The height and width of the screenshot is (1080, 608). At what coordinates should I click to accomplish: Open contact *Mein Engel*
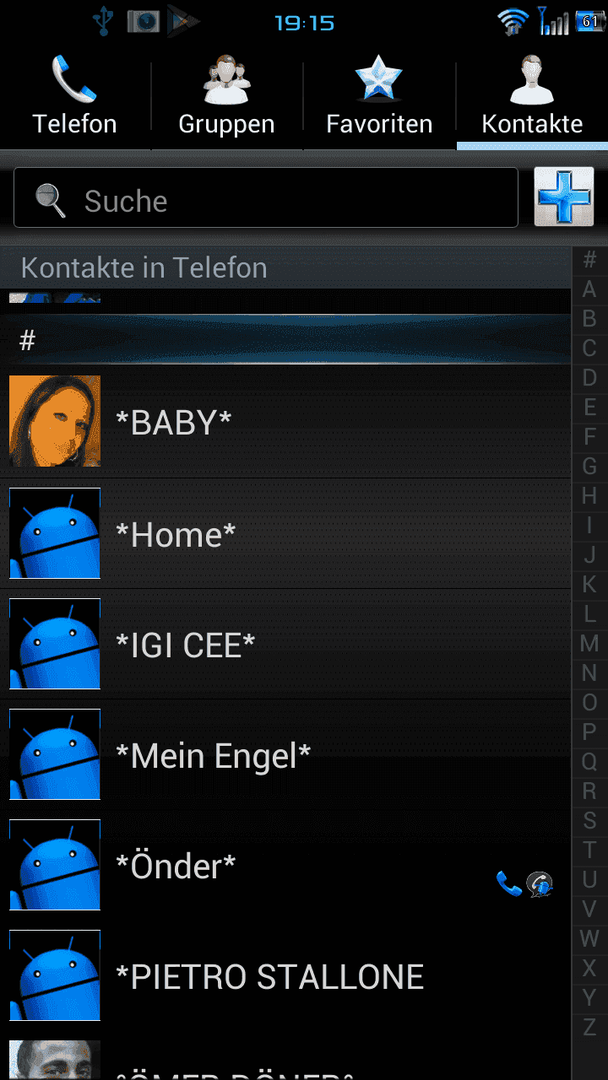285,755
